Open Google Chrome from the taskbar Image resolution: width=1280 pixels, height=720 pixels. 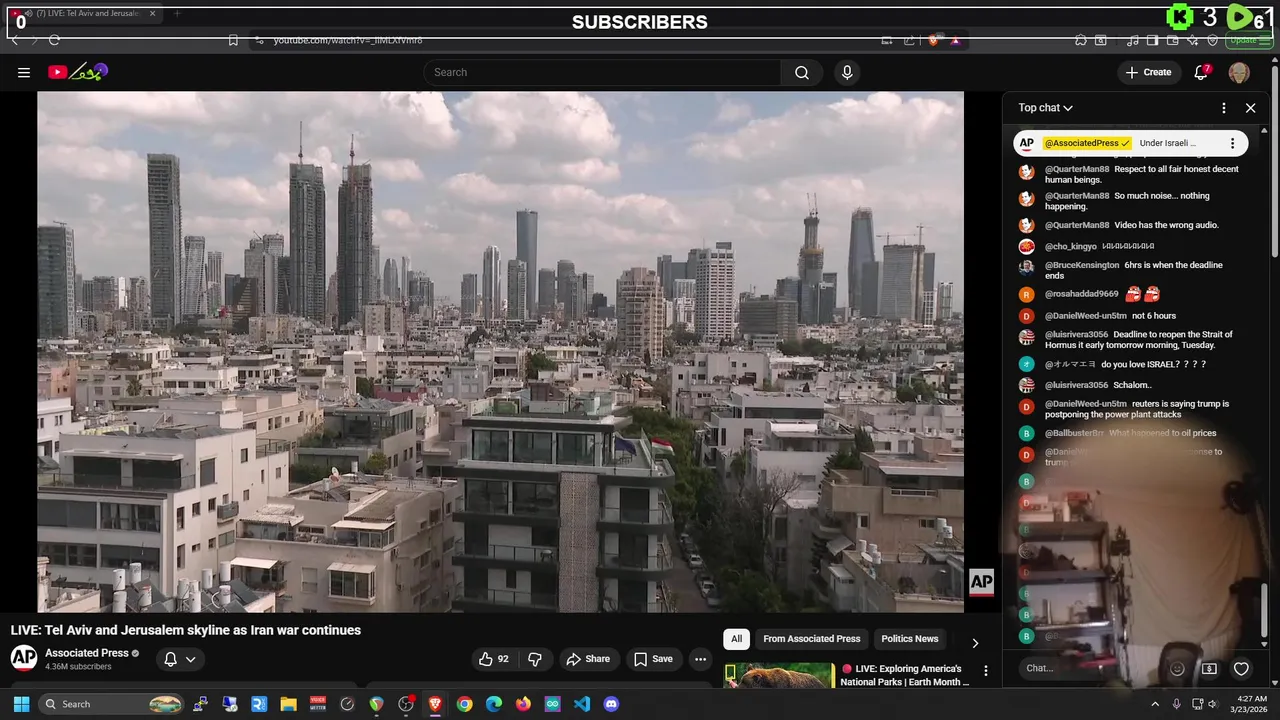pos(464,704)
